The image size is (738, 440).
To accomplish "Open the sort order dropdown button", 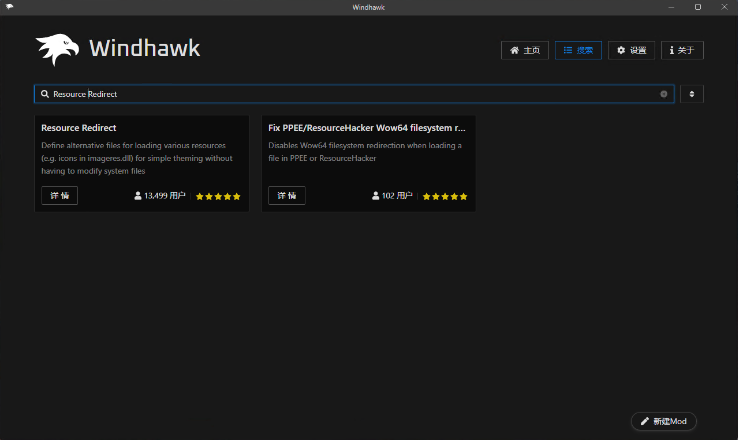I will 691,94.
